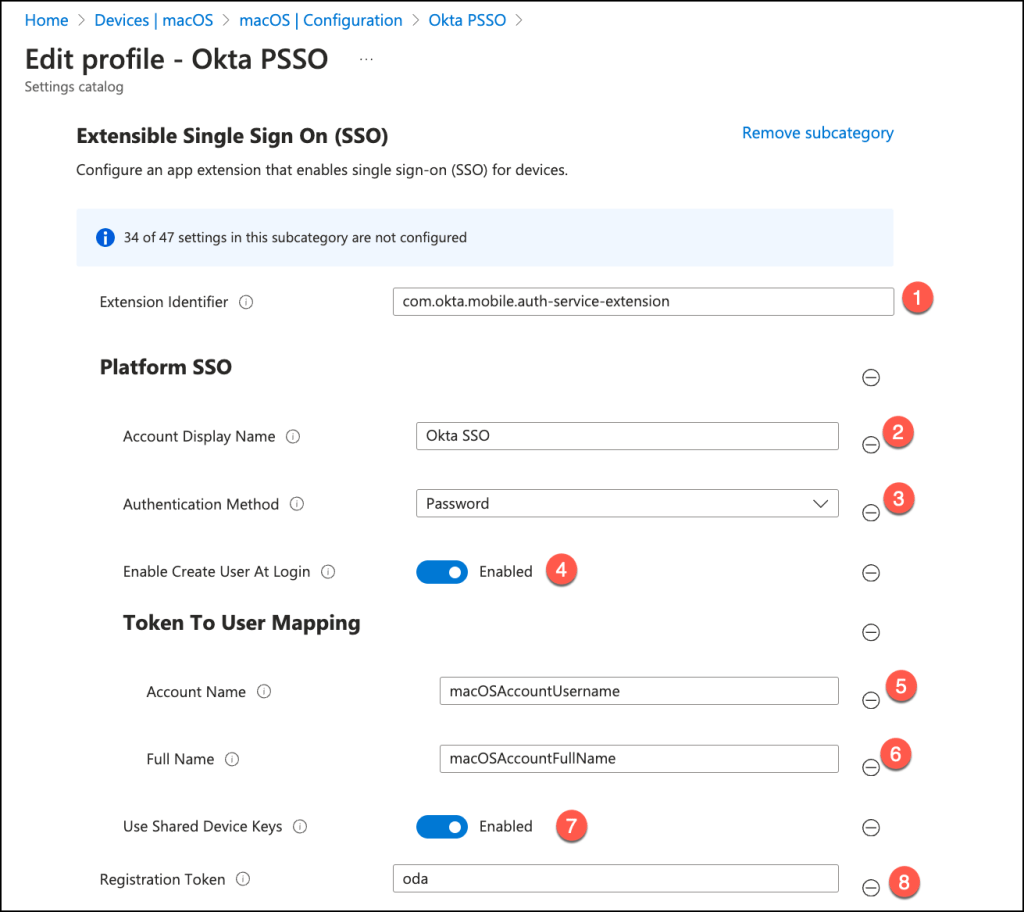The width and height of the screenshot is (1024, 912).
Task: Click info icon beside Extension Identifier
Action: tap(247, 302)
